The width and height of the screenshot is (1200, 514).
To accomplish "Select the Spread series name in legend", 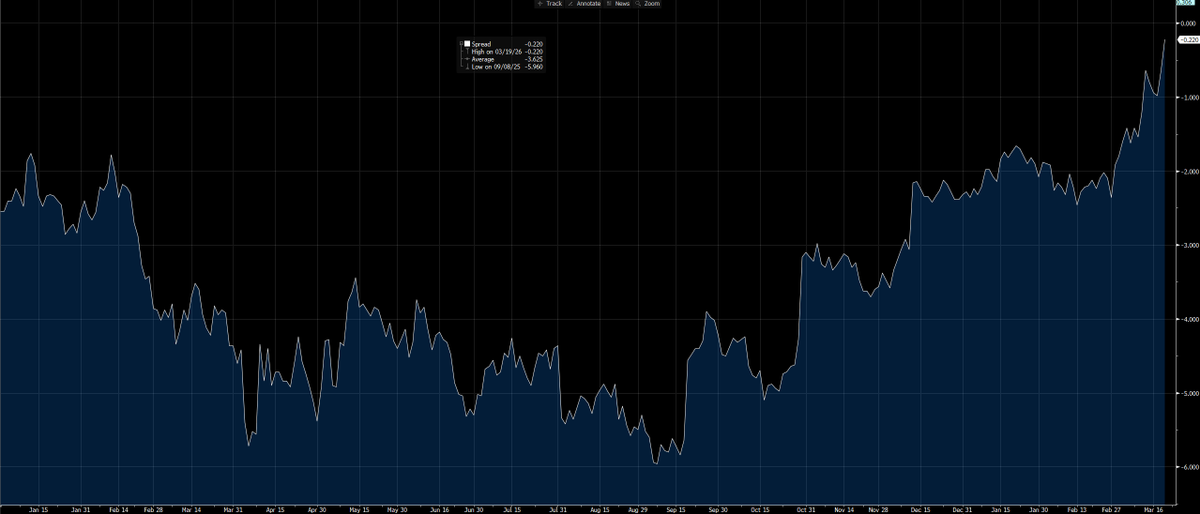I will coord(479,44).
